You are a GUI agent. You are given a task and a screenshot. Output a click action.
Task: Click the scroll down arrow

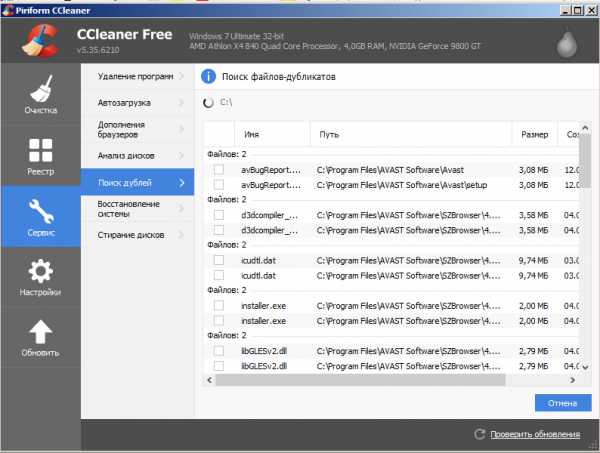[x=585, y=367]
